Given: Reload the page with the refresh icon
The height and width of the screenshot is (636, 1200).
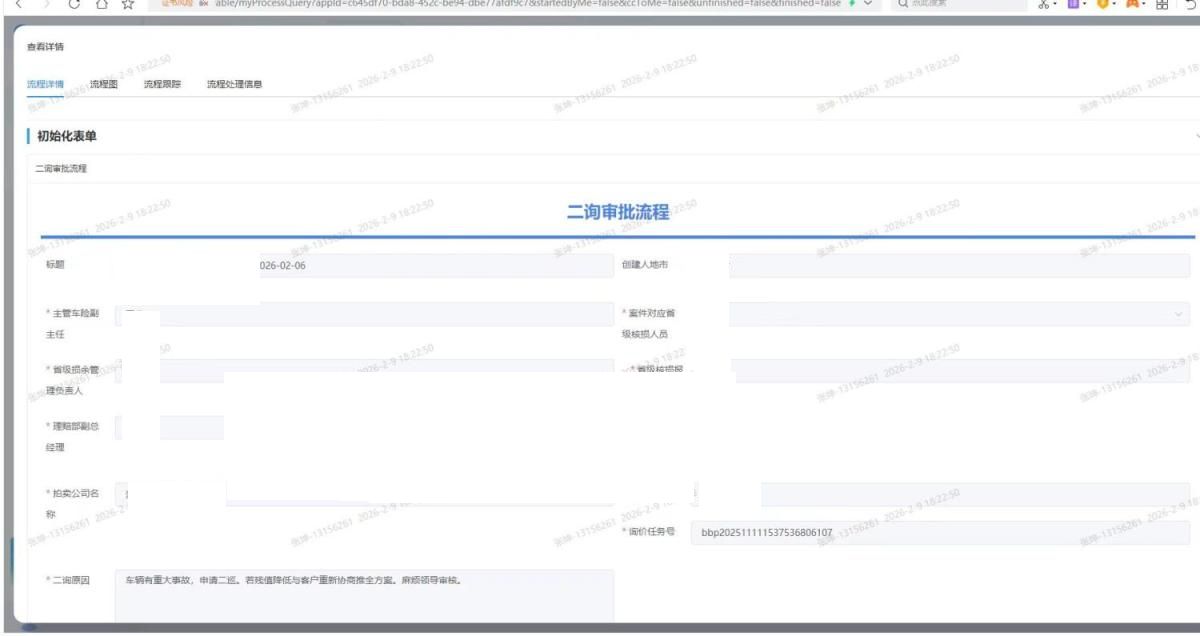Looking at the screenshot, I should [x=73, y=5].
